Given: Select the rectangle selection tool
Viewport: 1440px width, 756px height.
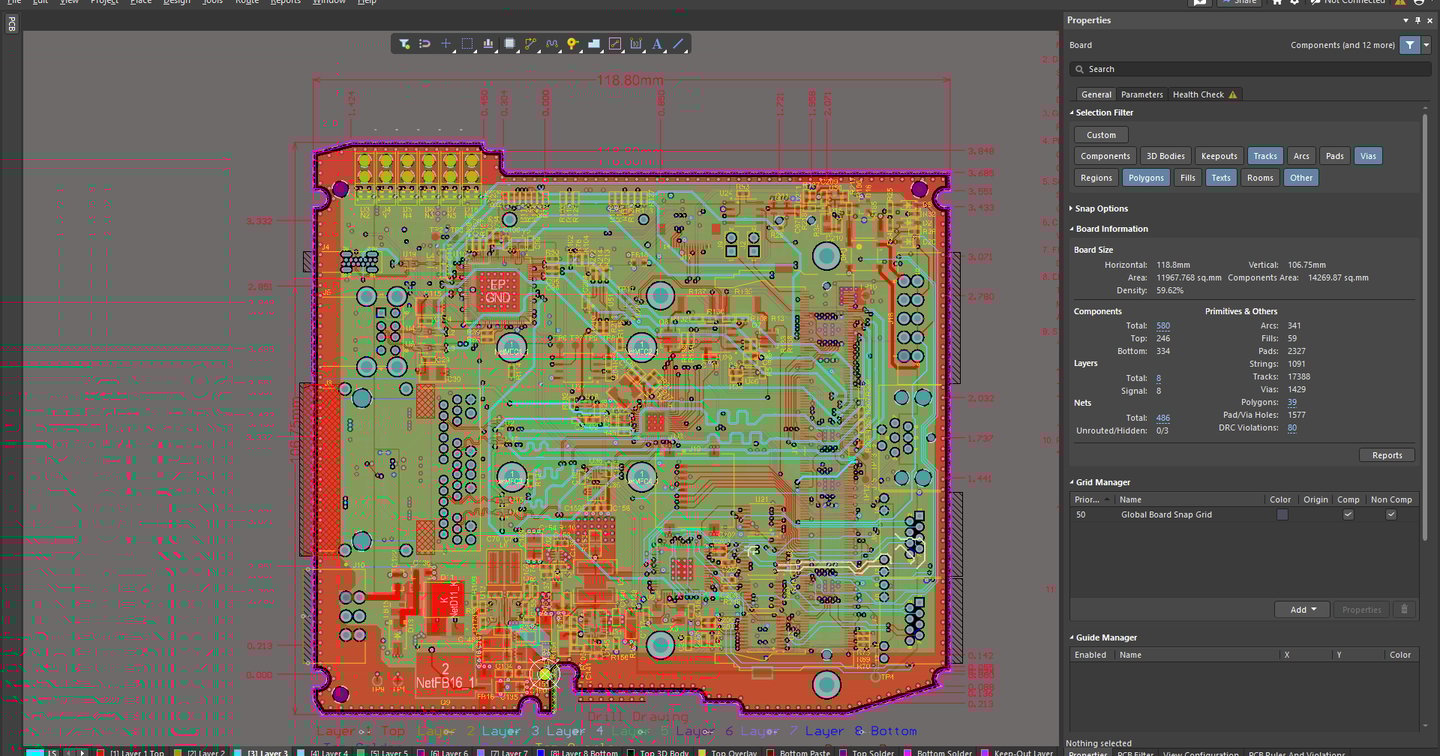Looking at the screenshot, I should click(x=467, y=44).
